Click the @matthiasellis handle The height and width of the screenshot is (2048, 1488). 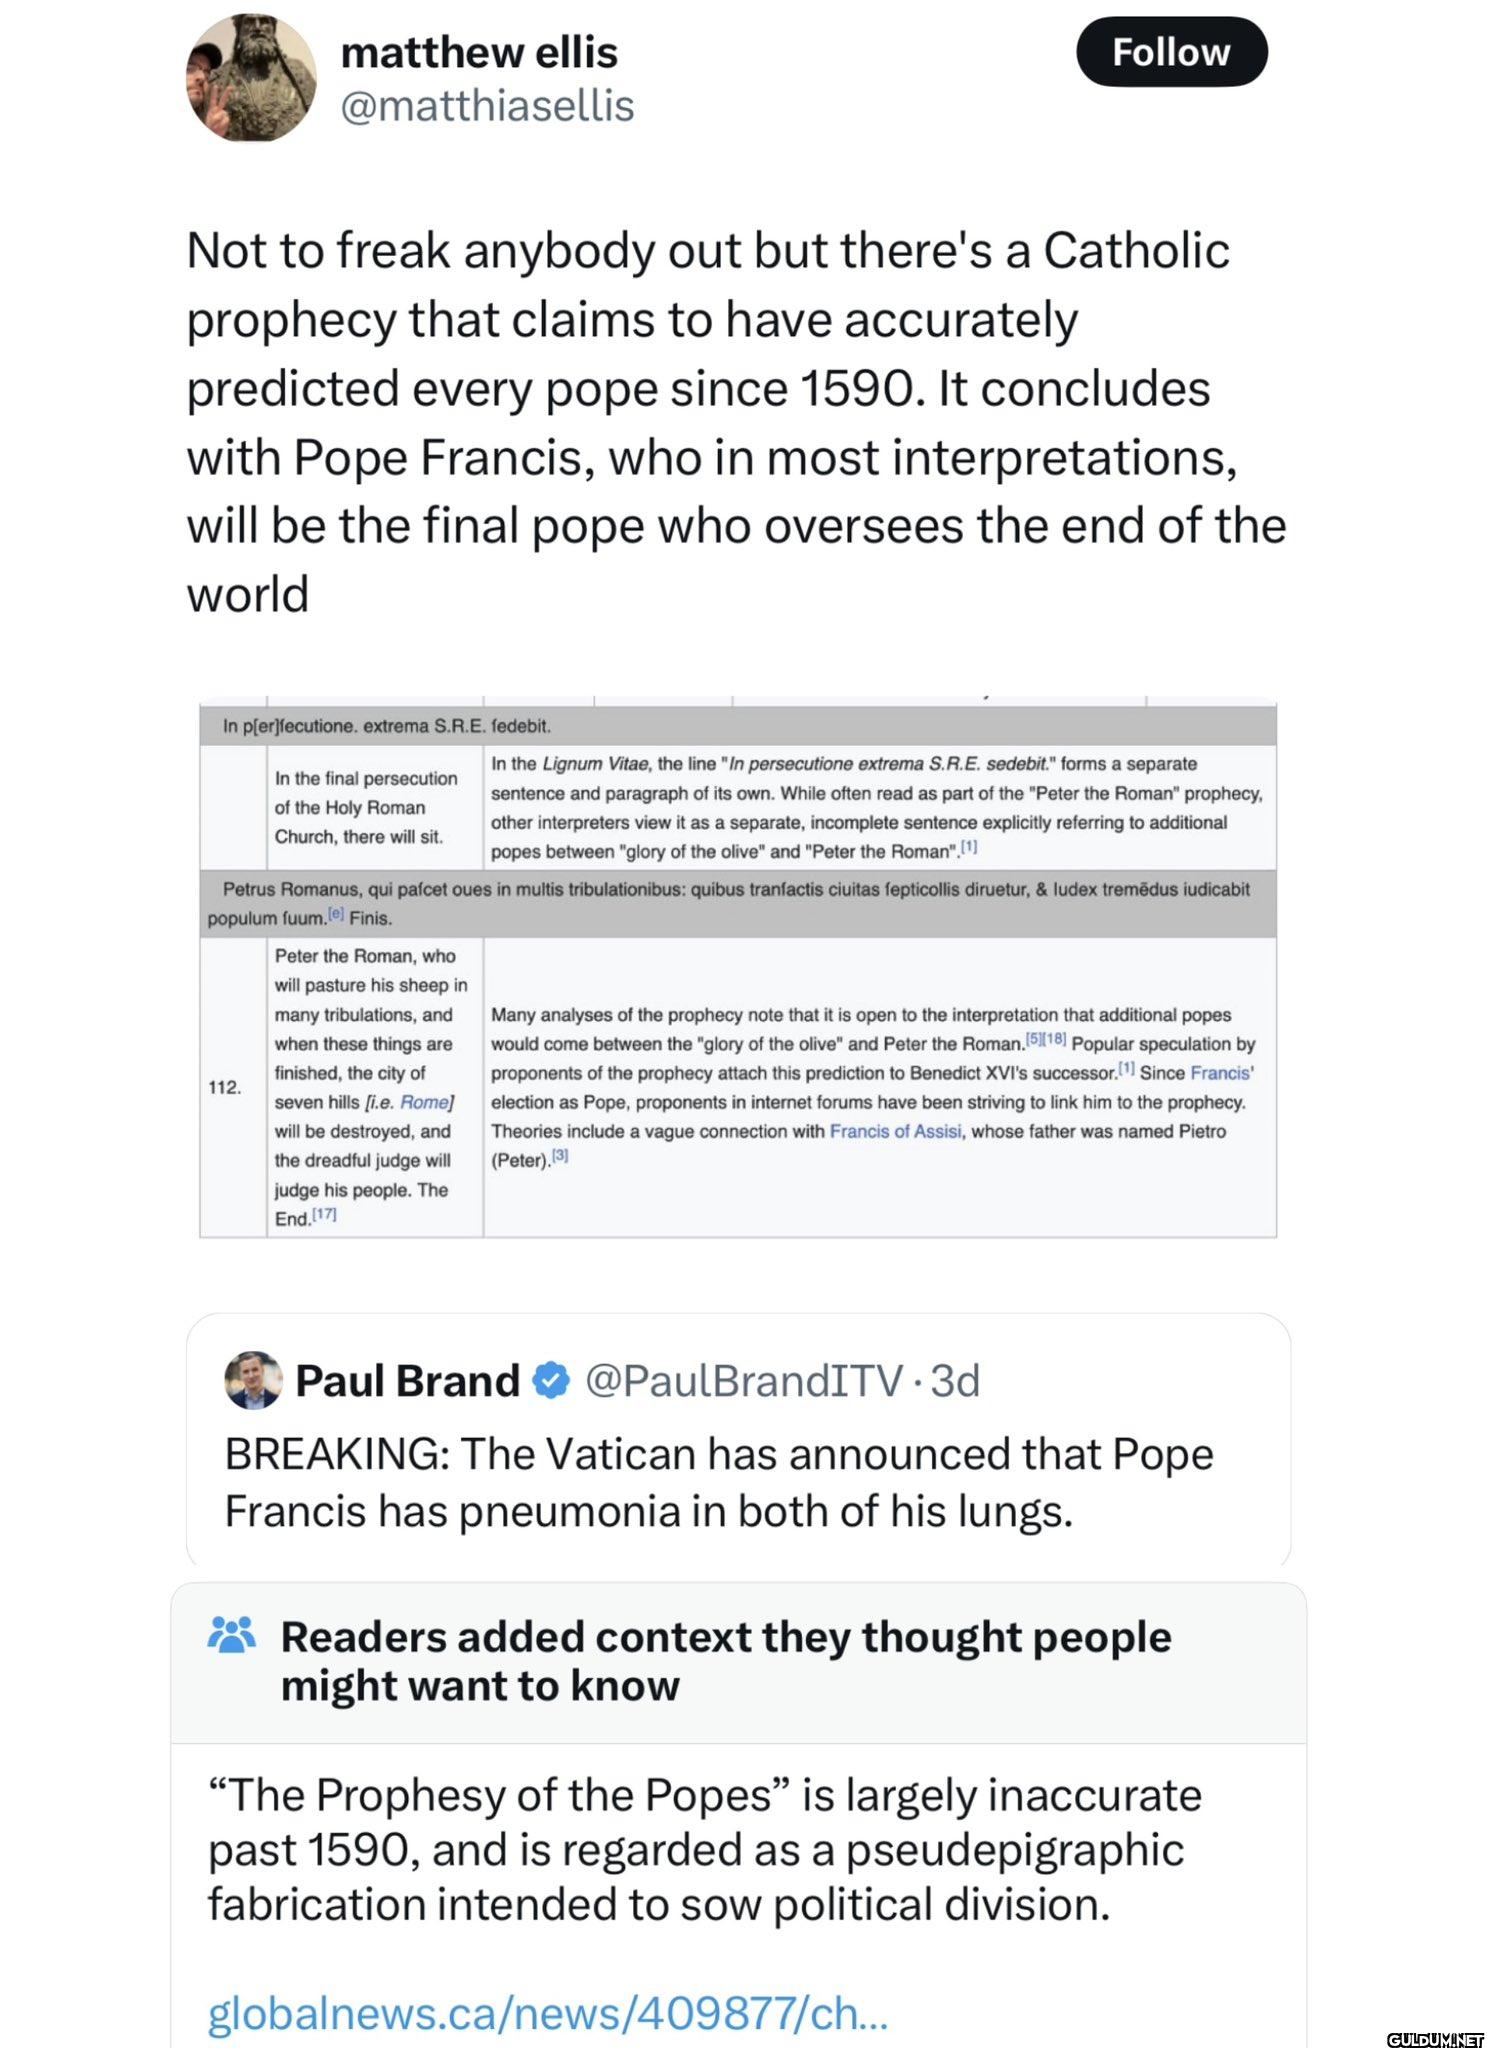tap(487, 105)
